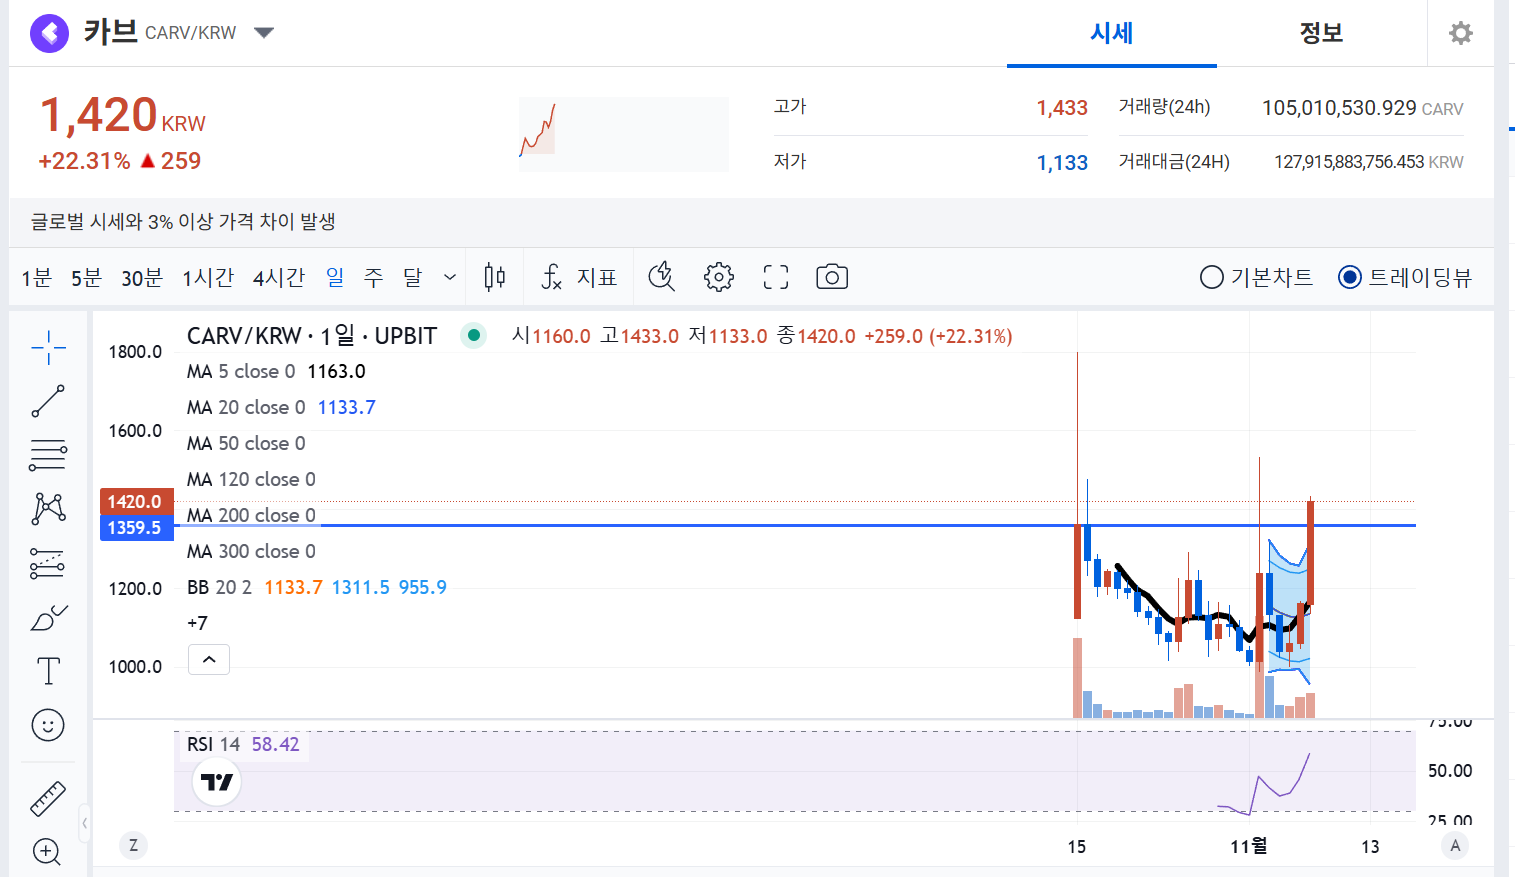This screenshot has width=1515, height=877.
Task: Select the text annotation tool
Action: pyautogui.click(x=48, y=671)
